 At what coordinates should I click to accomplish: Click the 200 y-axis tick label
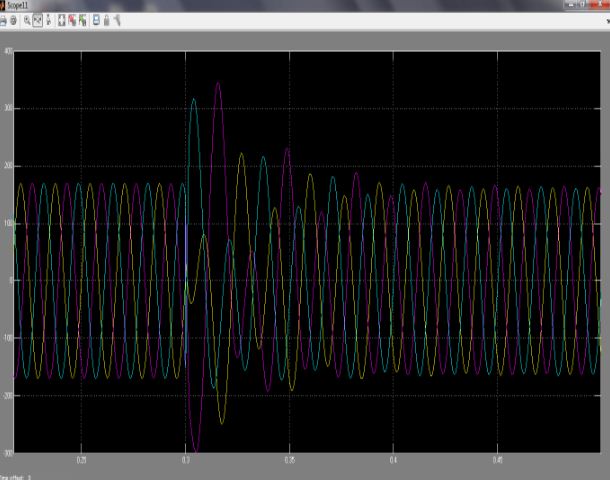8,166
